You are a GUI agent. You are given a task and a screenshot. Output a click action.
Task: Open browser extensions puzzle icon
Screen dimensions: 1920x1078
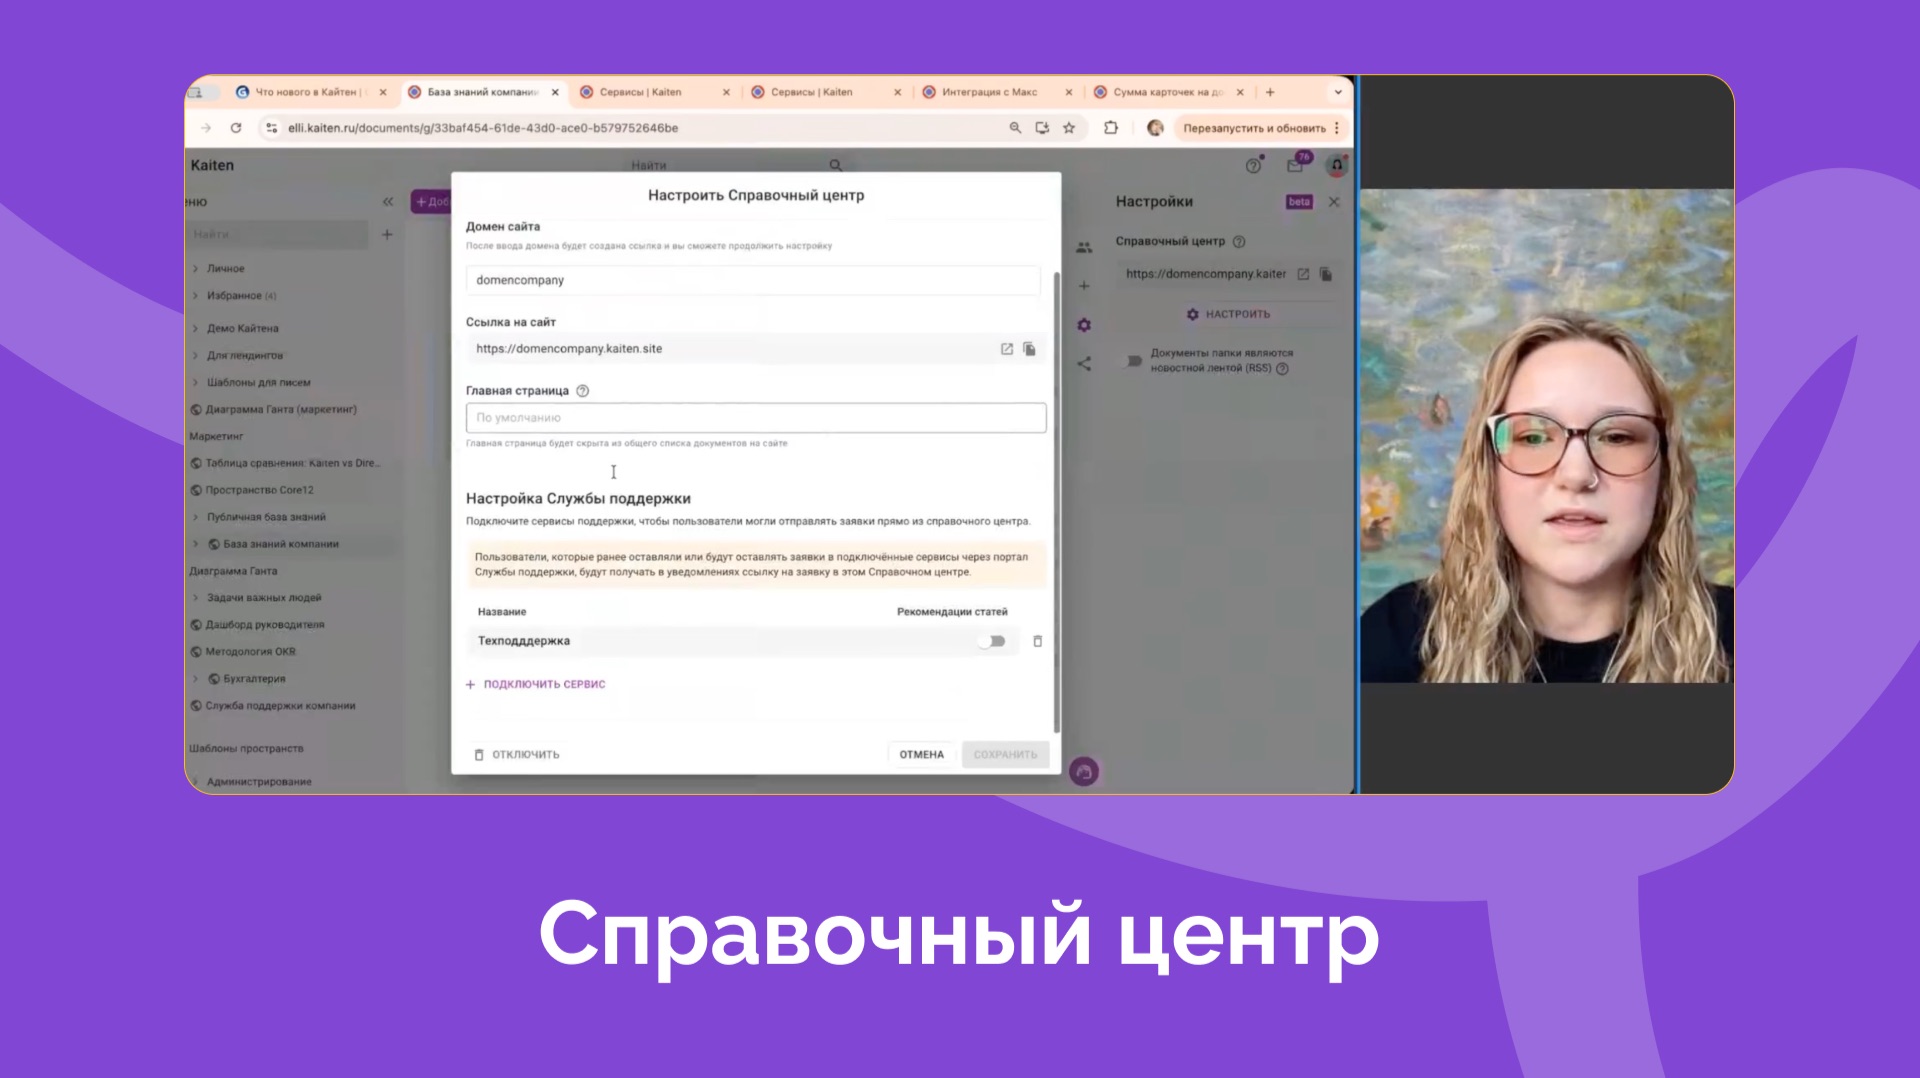[1111, 128]
